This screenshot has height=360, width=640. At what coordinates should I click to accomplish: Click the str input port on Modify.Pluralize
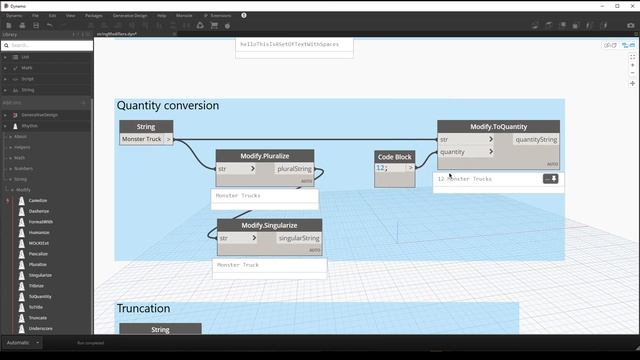(236, 169)
